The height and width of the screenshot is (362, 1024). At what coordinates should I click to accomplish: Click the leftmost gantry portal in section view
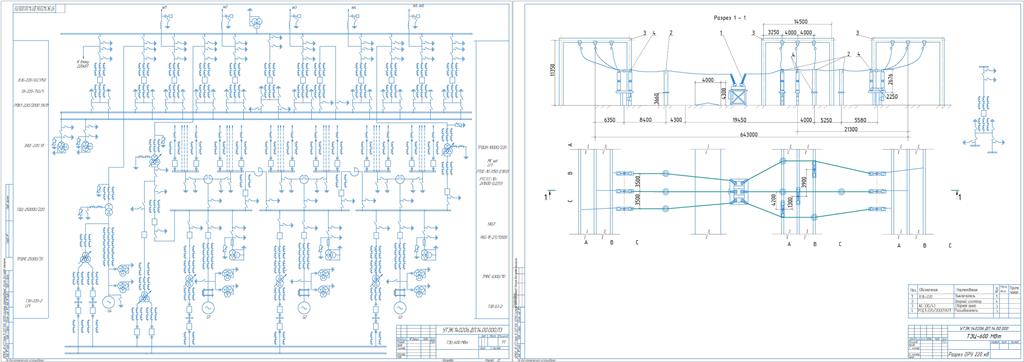[x=593, y=72]
